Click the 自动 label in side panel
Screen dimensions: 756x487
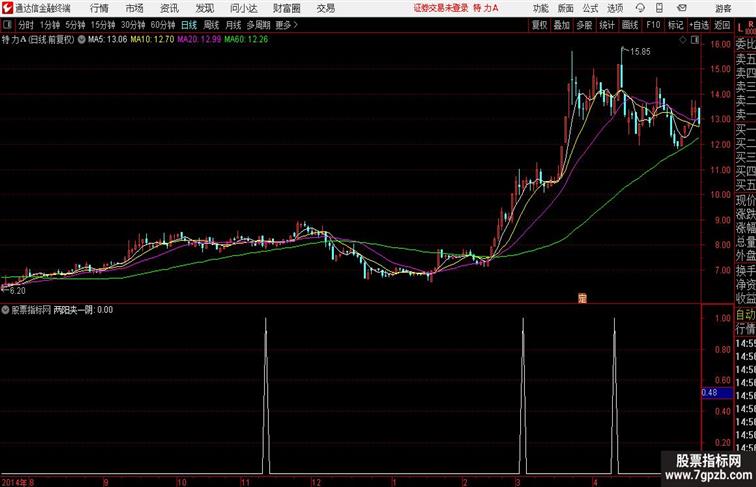(x=745, y=315)
